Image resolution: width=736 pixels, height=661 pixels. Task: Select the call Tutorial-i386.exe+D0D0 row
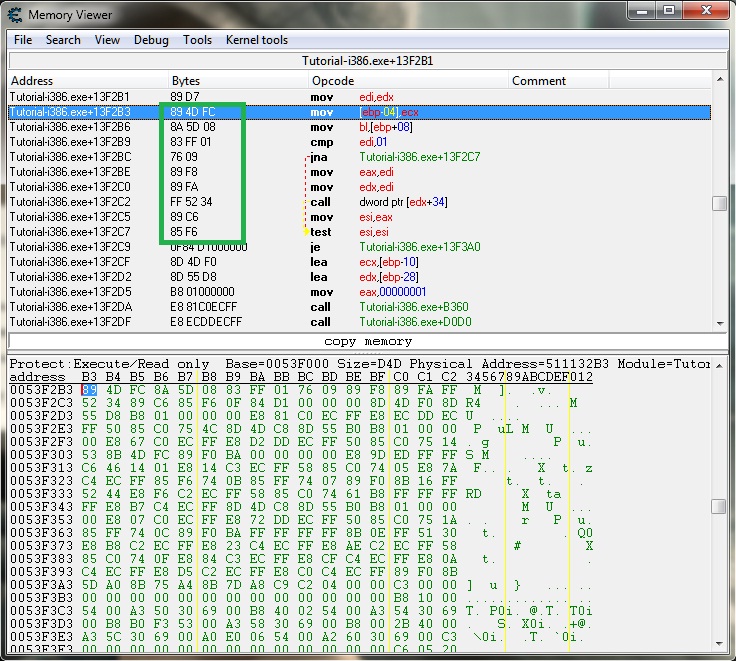360,322
